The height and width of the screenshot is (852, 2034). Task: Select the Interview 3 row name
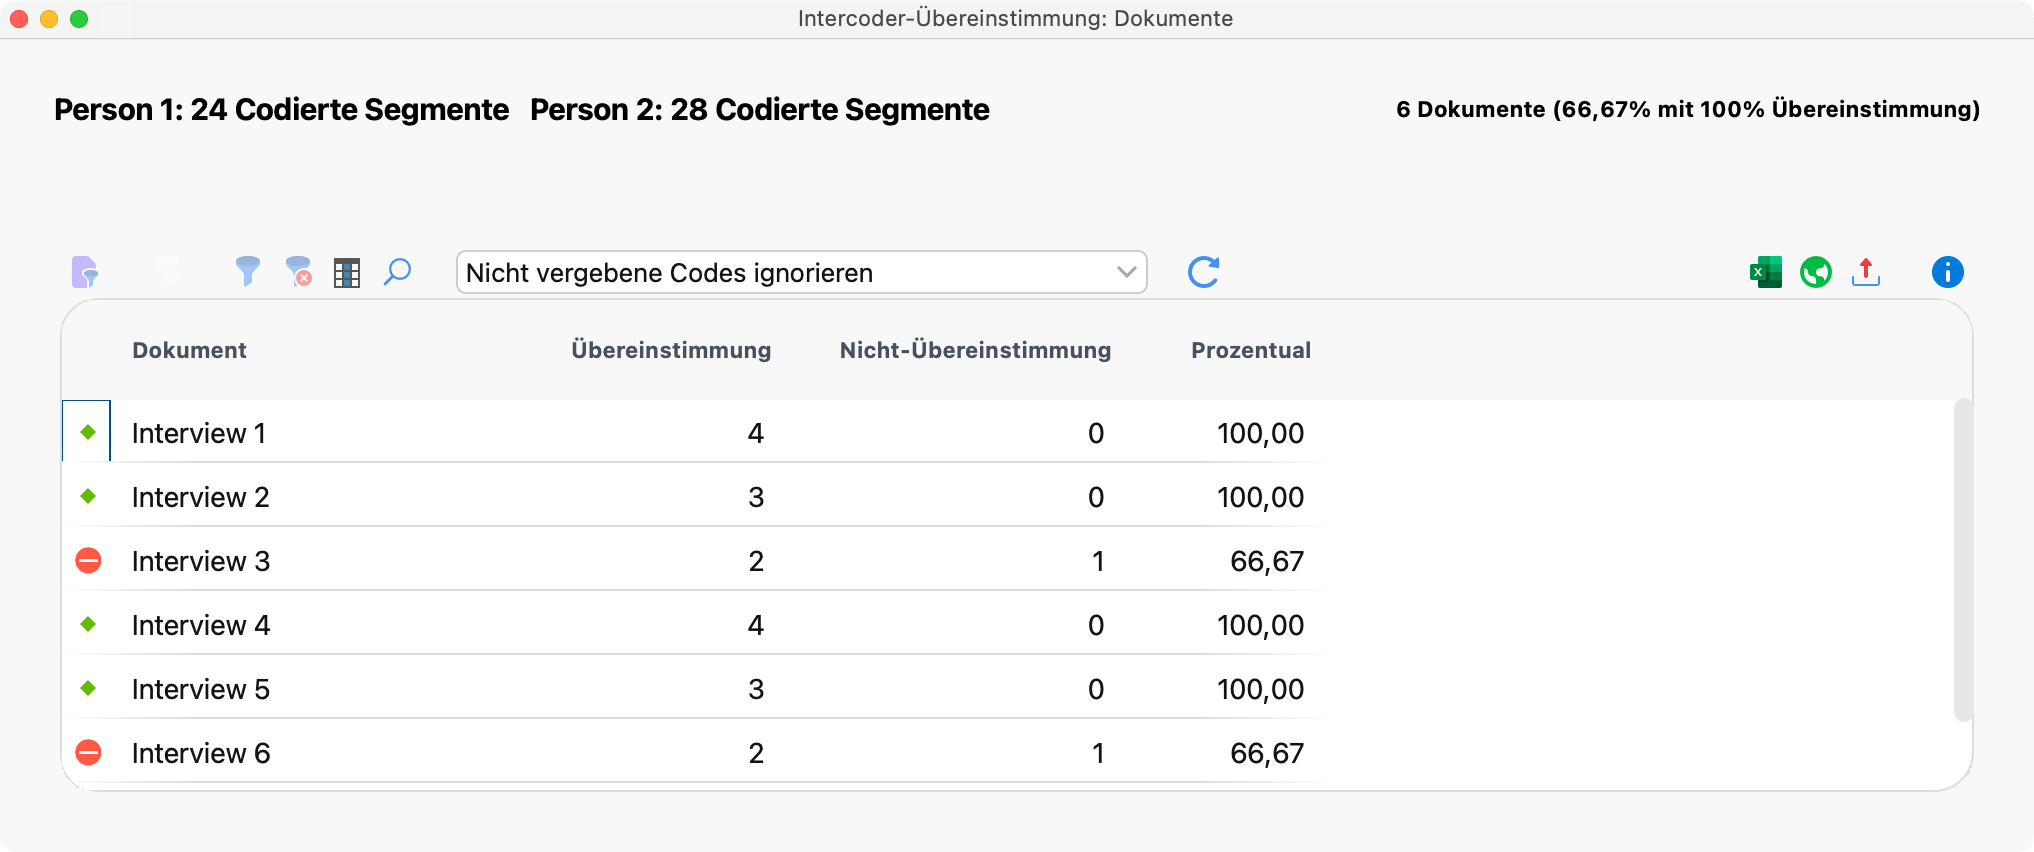201,561
